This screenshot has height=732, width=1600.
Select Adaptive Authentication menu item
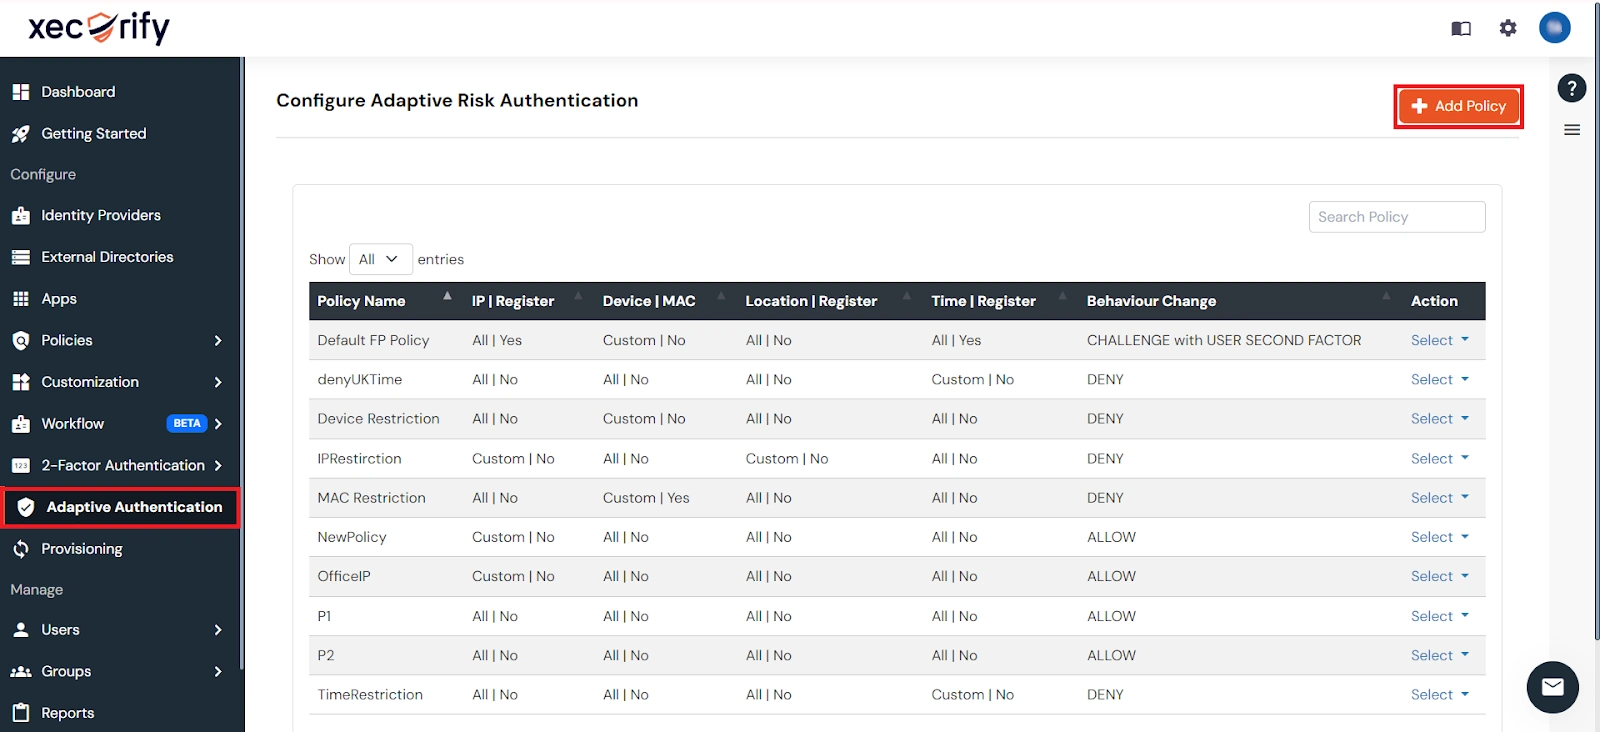coord(122,507)
